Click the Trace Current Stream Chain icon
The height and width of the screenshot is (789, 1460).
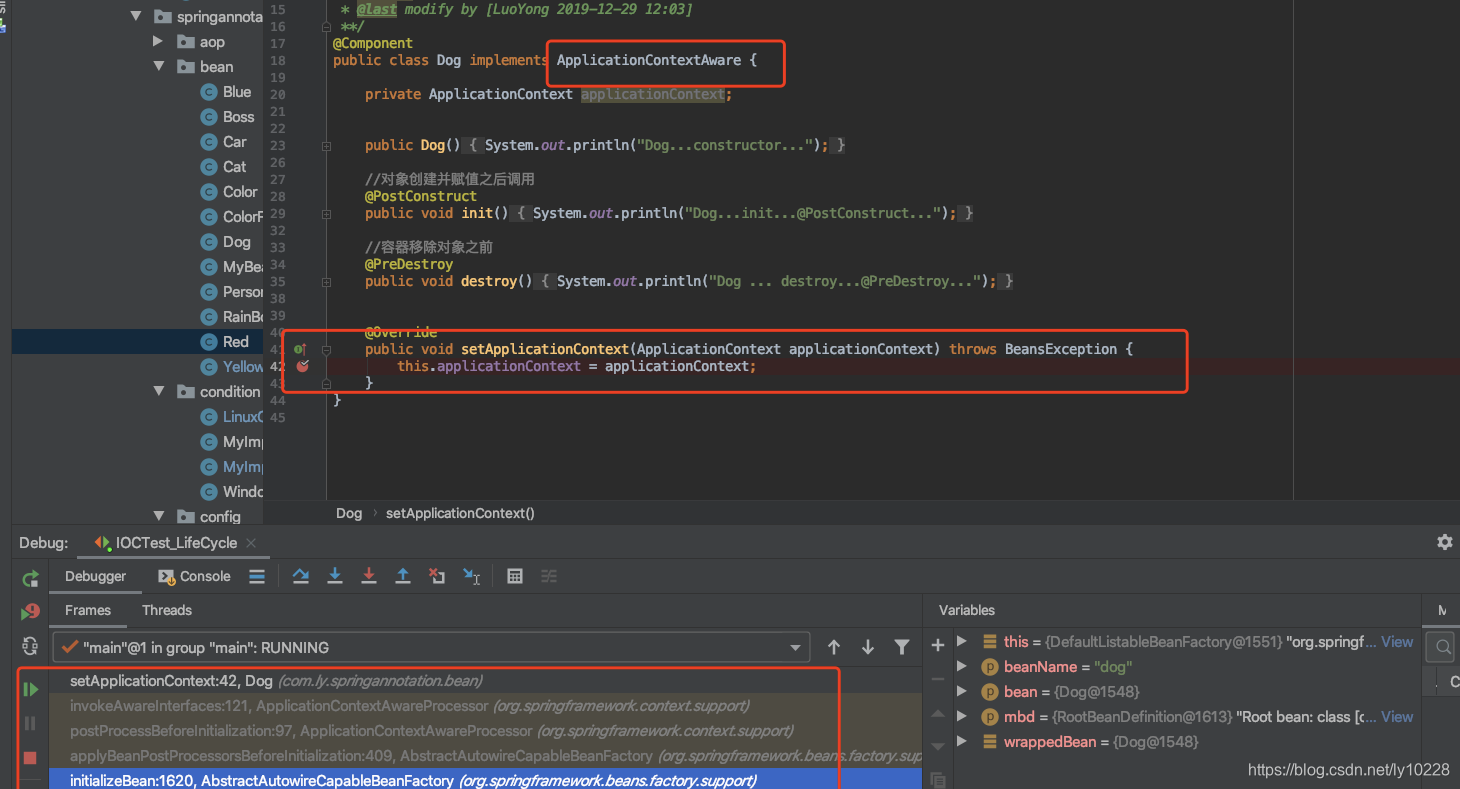coord(549,576)
